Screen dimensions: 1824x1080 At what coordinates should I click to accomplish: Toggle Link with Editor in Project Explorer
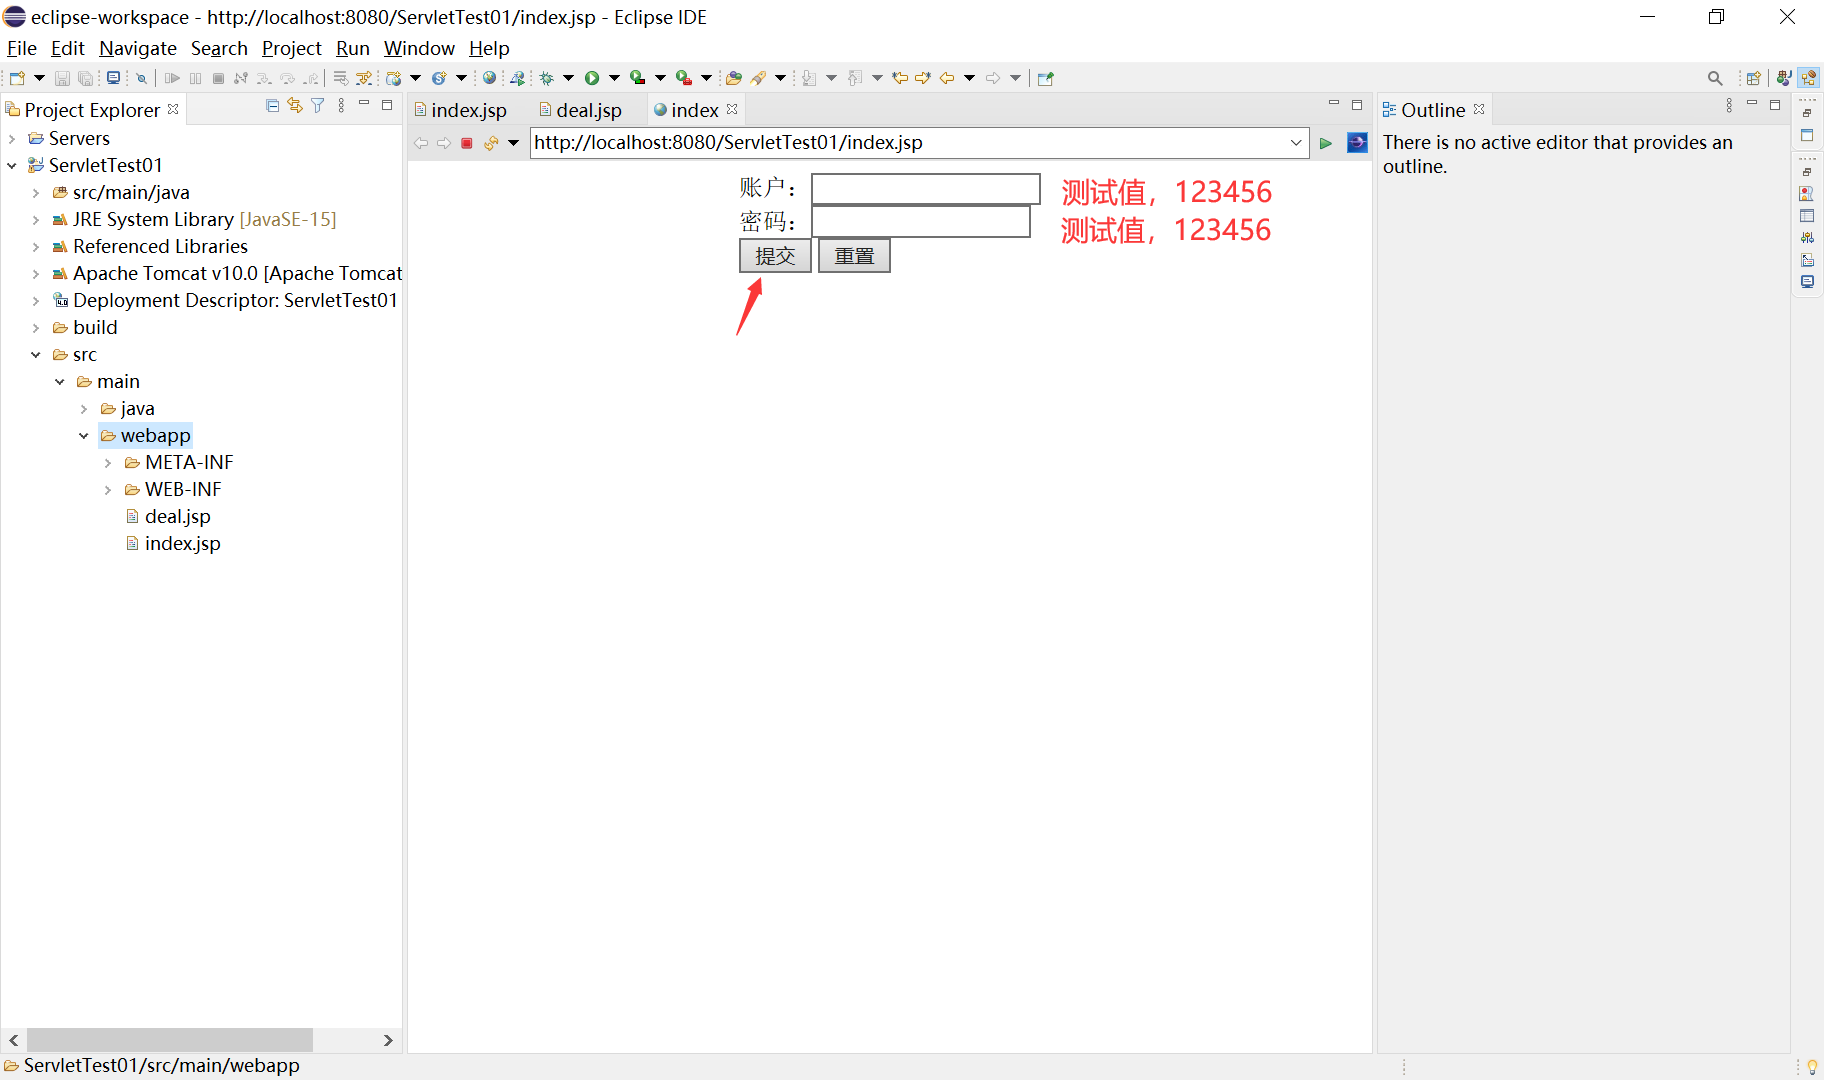coord(295,106)
